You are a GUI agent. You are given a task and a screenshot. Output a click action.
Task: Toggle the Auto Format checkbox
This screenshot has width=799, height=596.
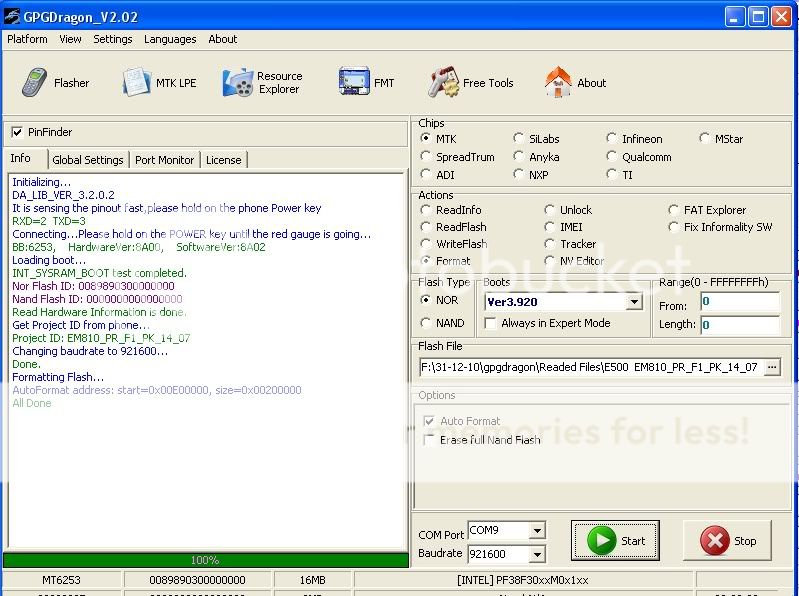pos(429,421)
